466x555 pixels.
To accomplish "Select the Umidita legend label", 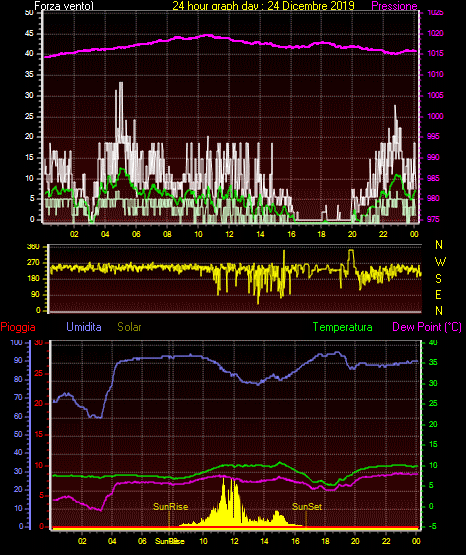I will [84, 327].
